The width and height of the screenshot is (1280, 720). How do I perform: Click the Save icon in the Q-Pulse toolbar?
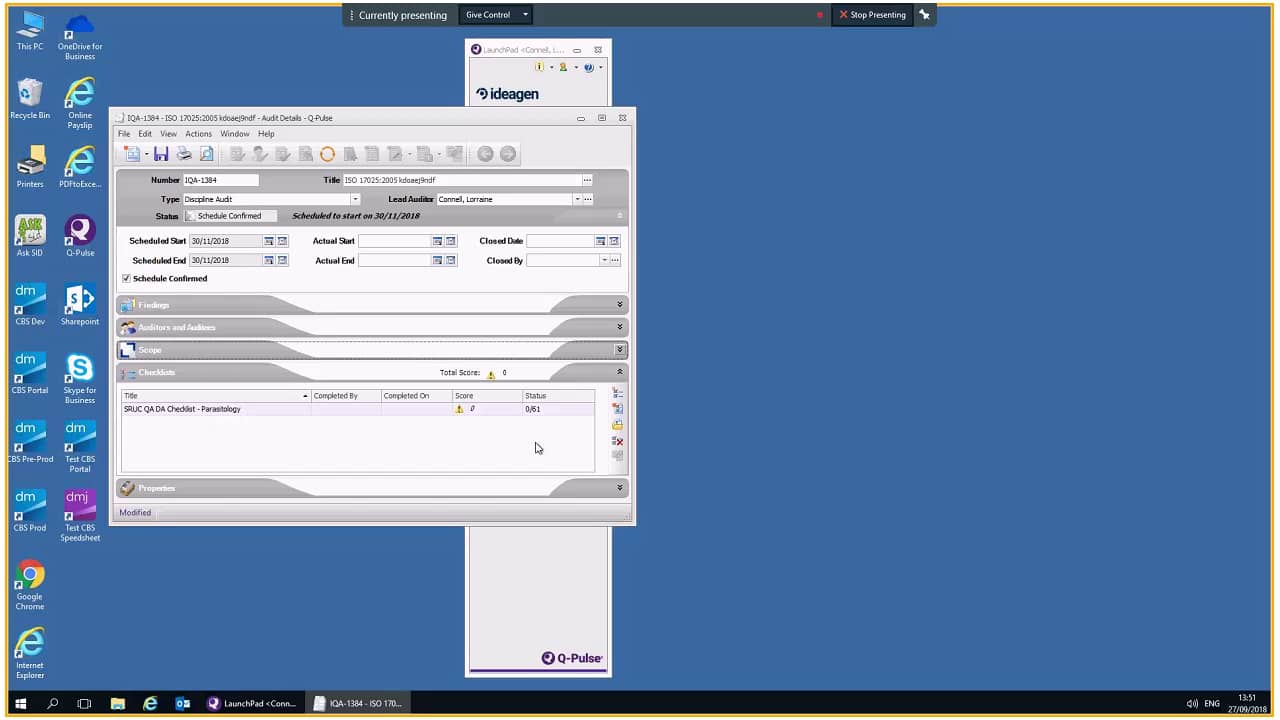[161, 154]
